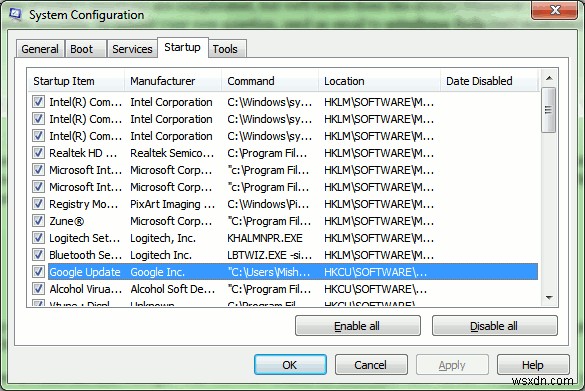Toggle the Bluetooth Se... startup checkbox
This screenshot has width=585, height=391.
(38, 254)
